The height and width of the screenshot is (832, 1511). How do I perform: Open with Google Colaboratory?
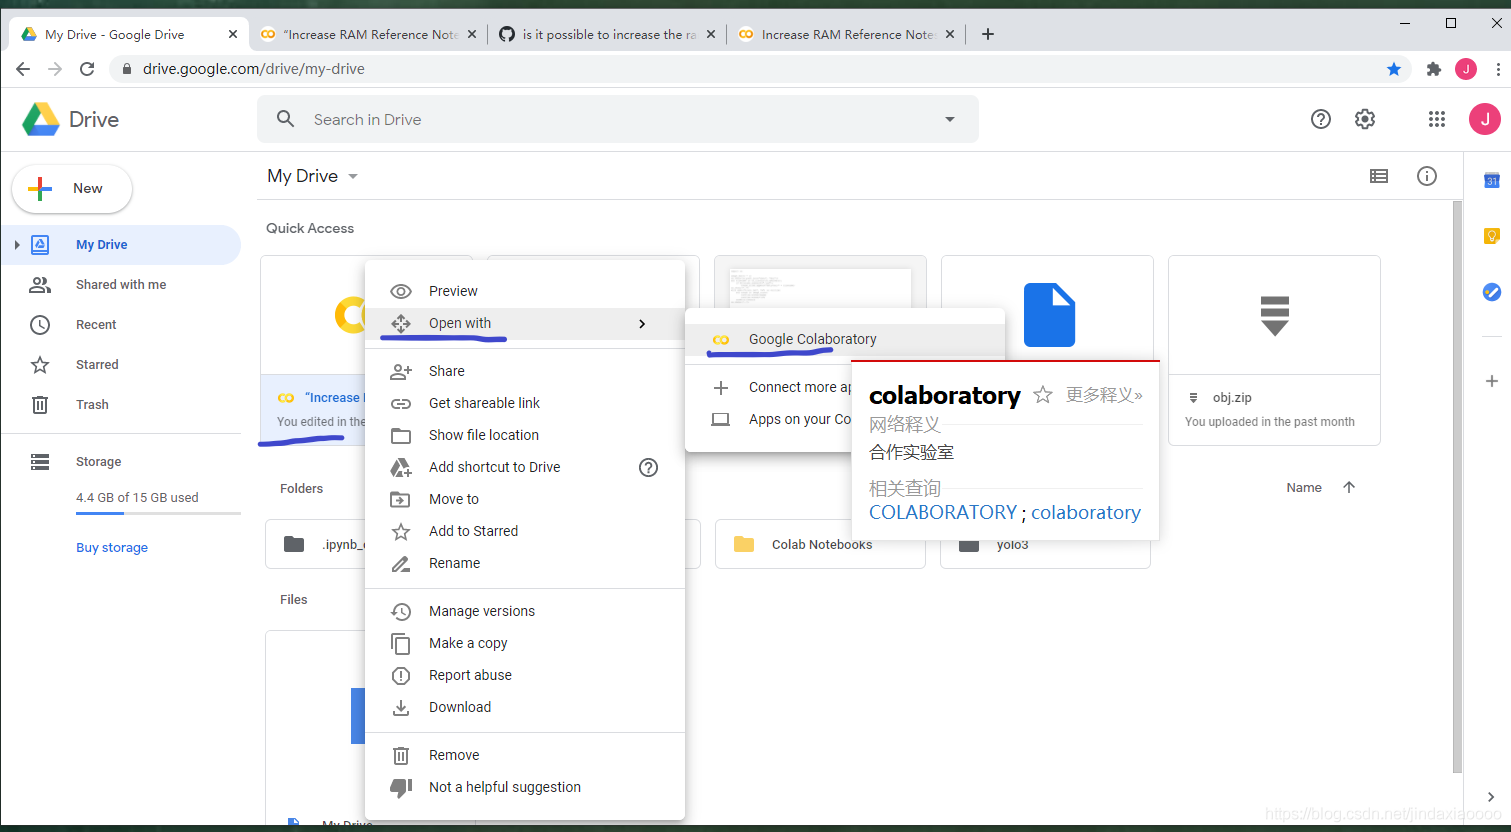pyautogui.click(x=845, y=339)
